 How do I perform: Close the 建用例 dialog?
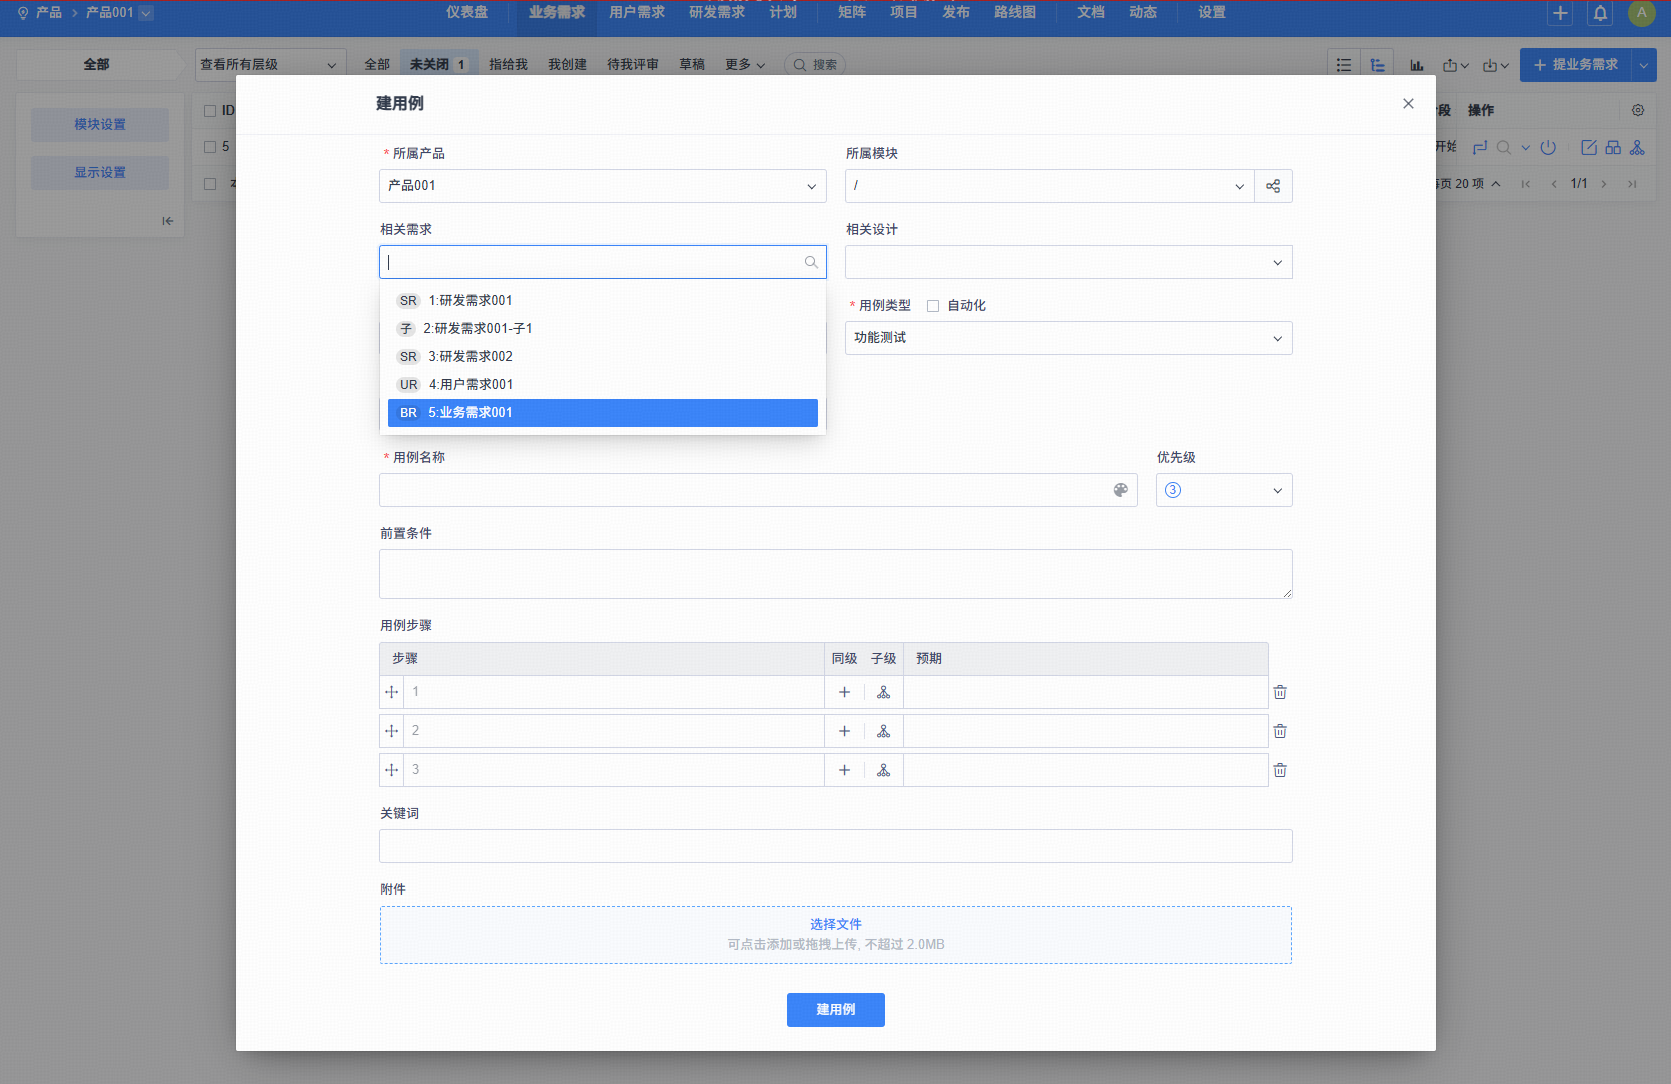click(1408, 104)
